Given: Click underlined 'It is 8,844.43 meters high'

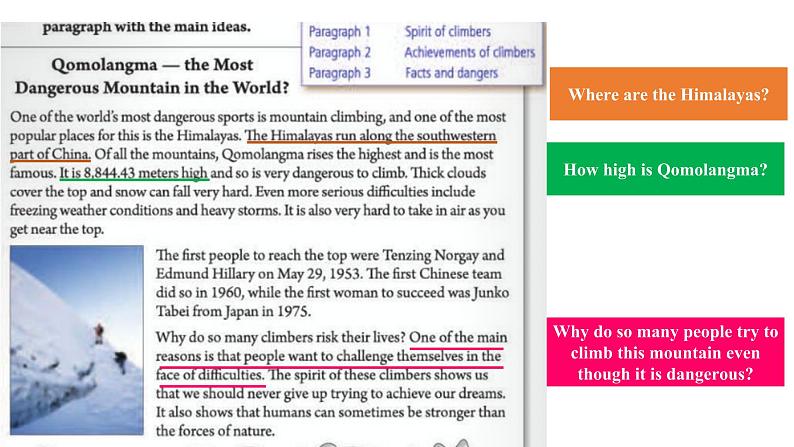Looking at the screenshot, I should pos(134,173).
